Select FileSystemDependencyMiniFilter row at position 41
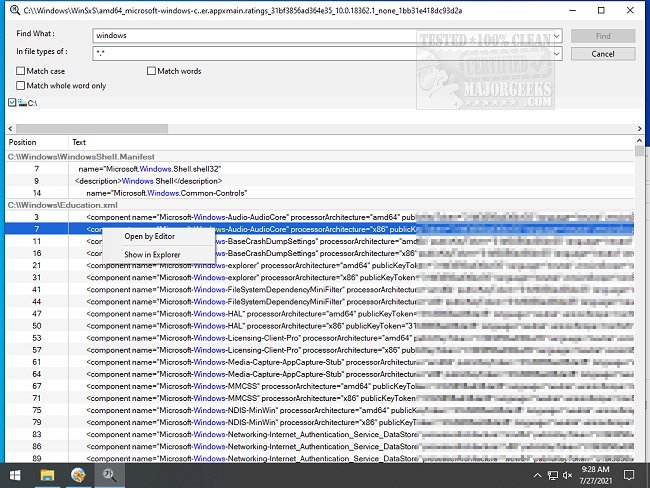This screenshot has width=650, height=488. click(x=320, y=289)
